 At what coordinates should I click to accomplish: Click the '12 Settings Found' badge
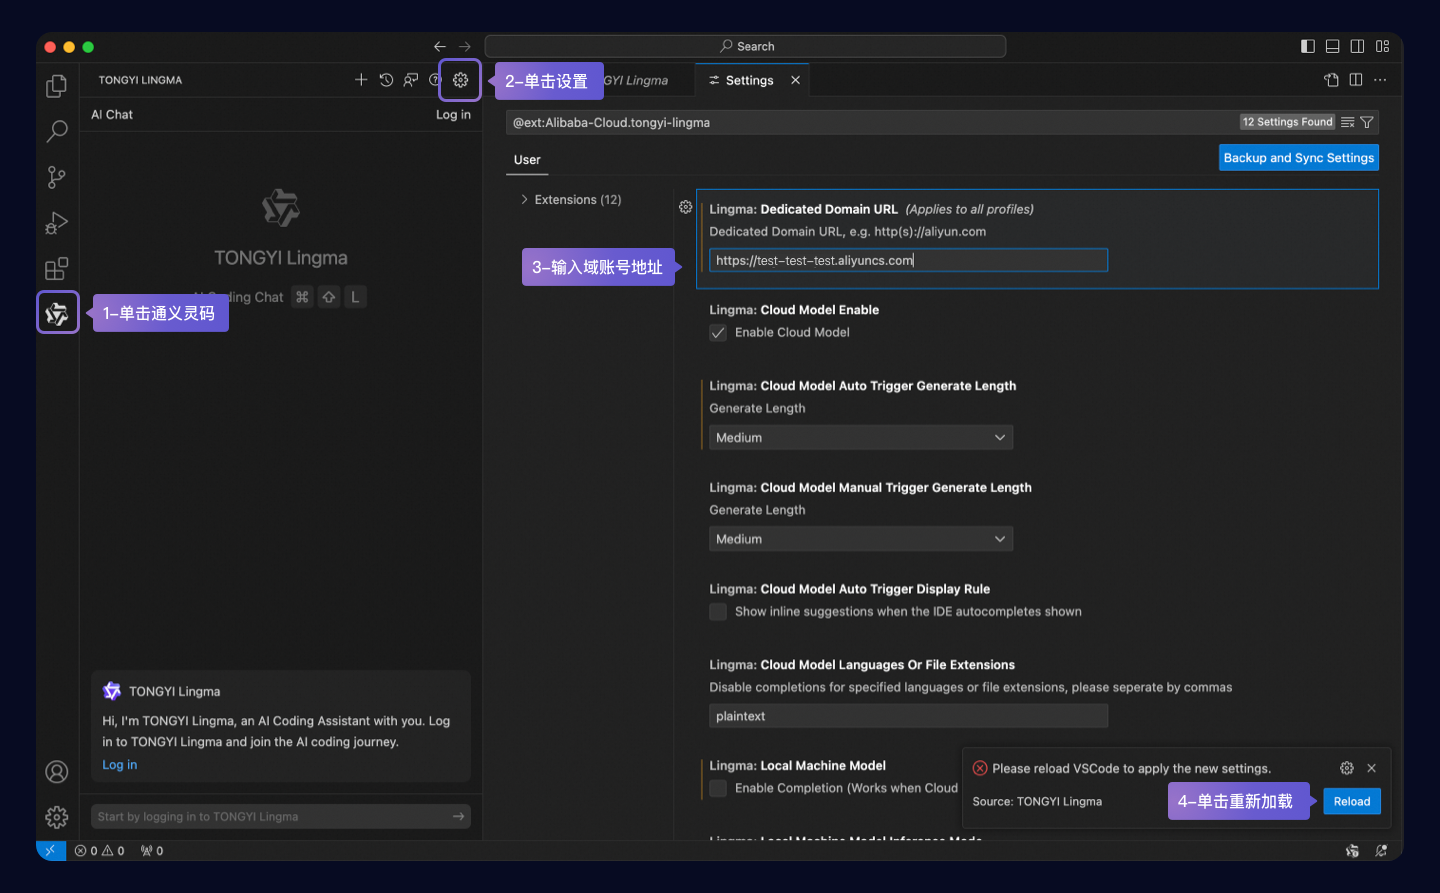(1287, 122)
